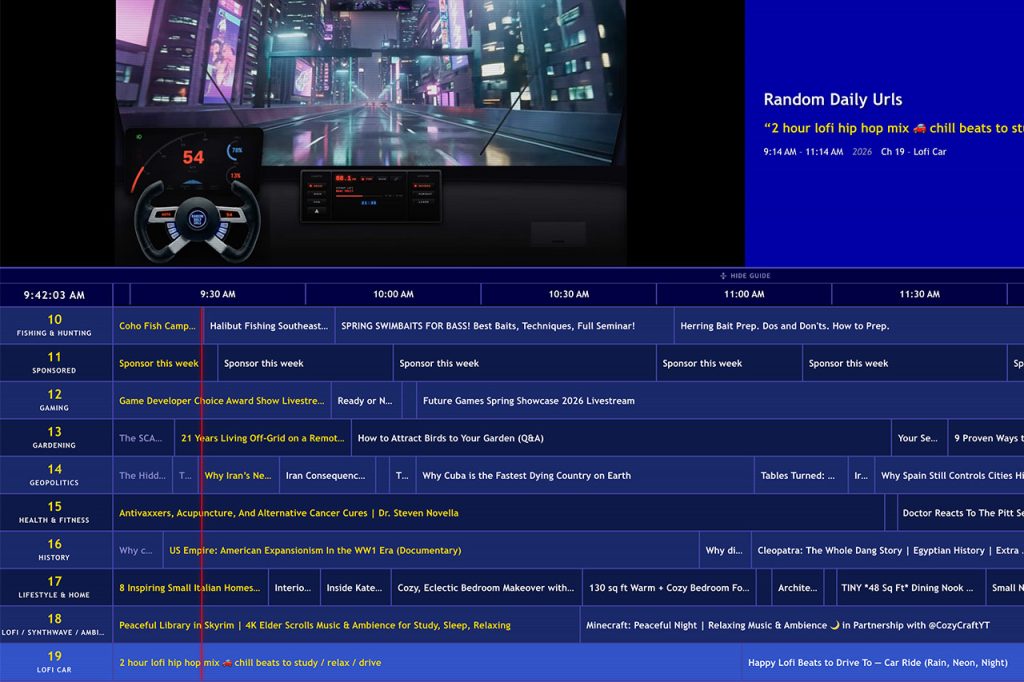This screenshot has width=1024, height=682.
Task: Select How to Attract Birds to Your Garden
Action: coord(450,438)
